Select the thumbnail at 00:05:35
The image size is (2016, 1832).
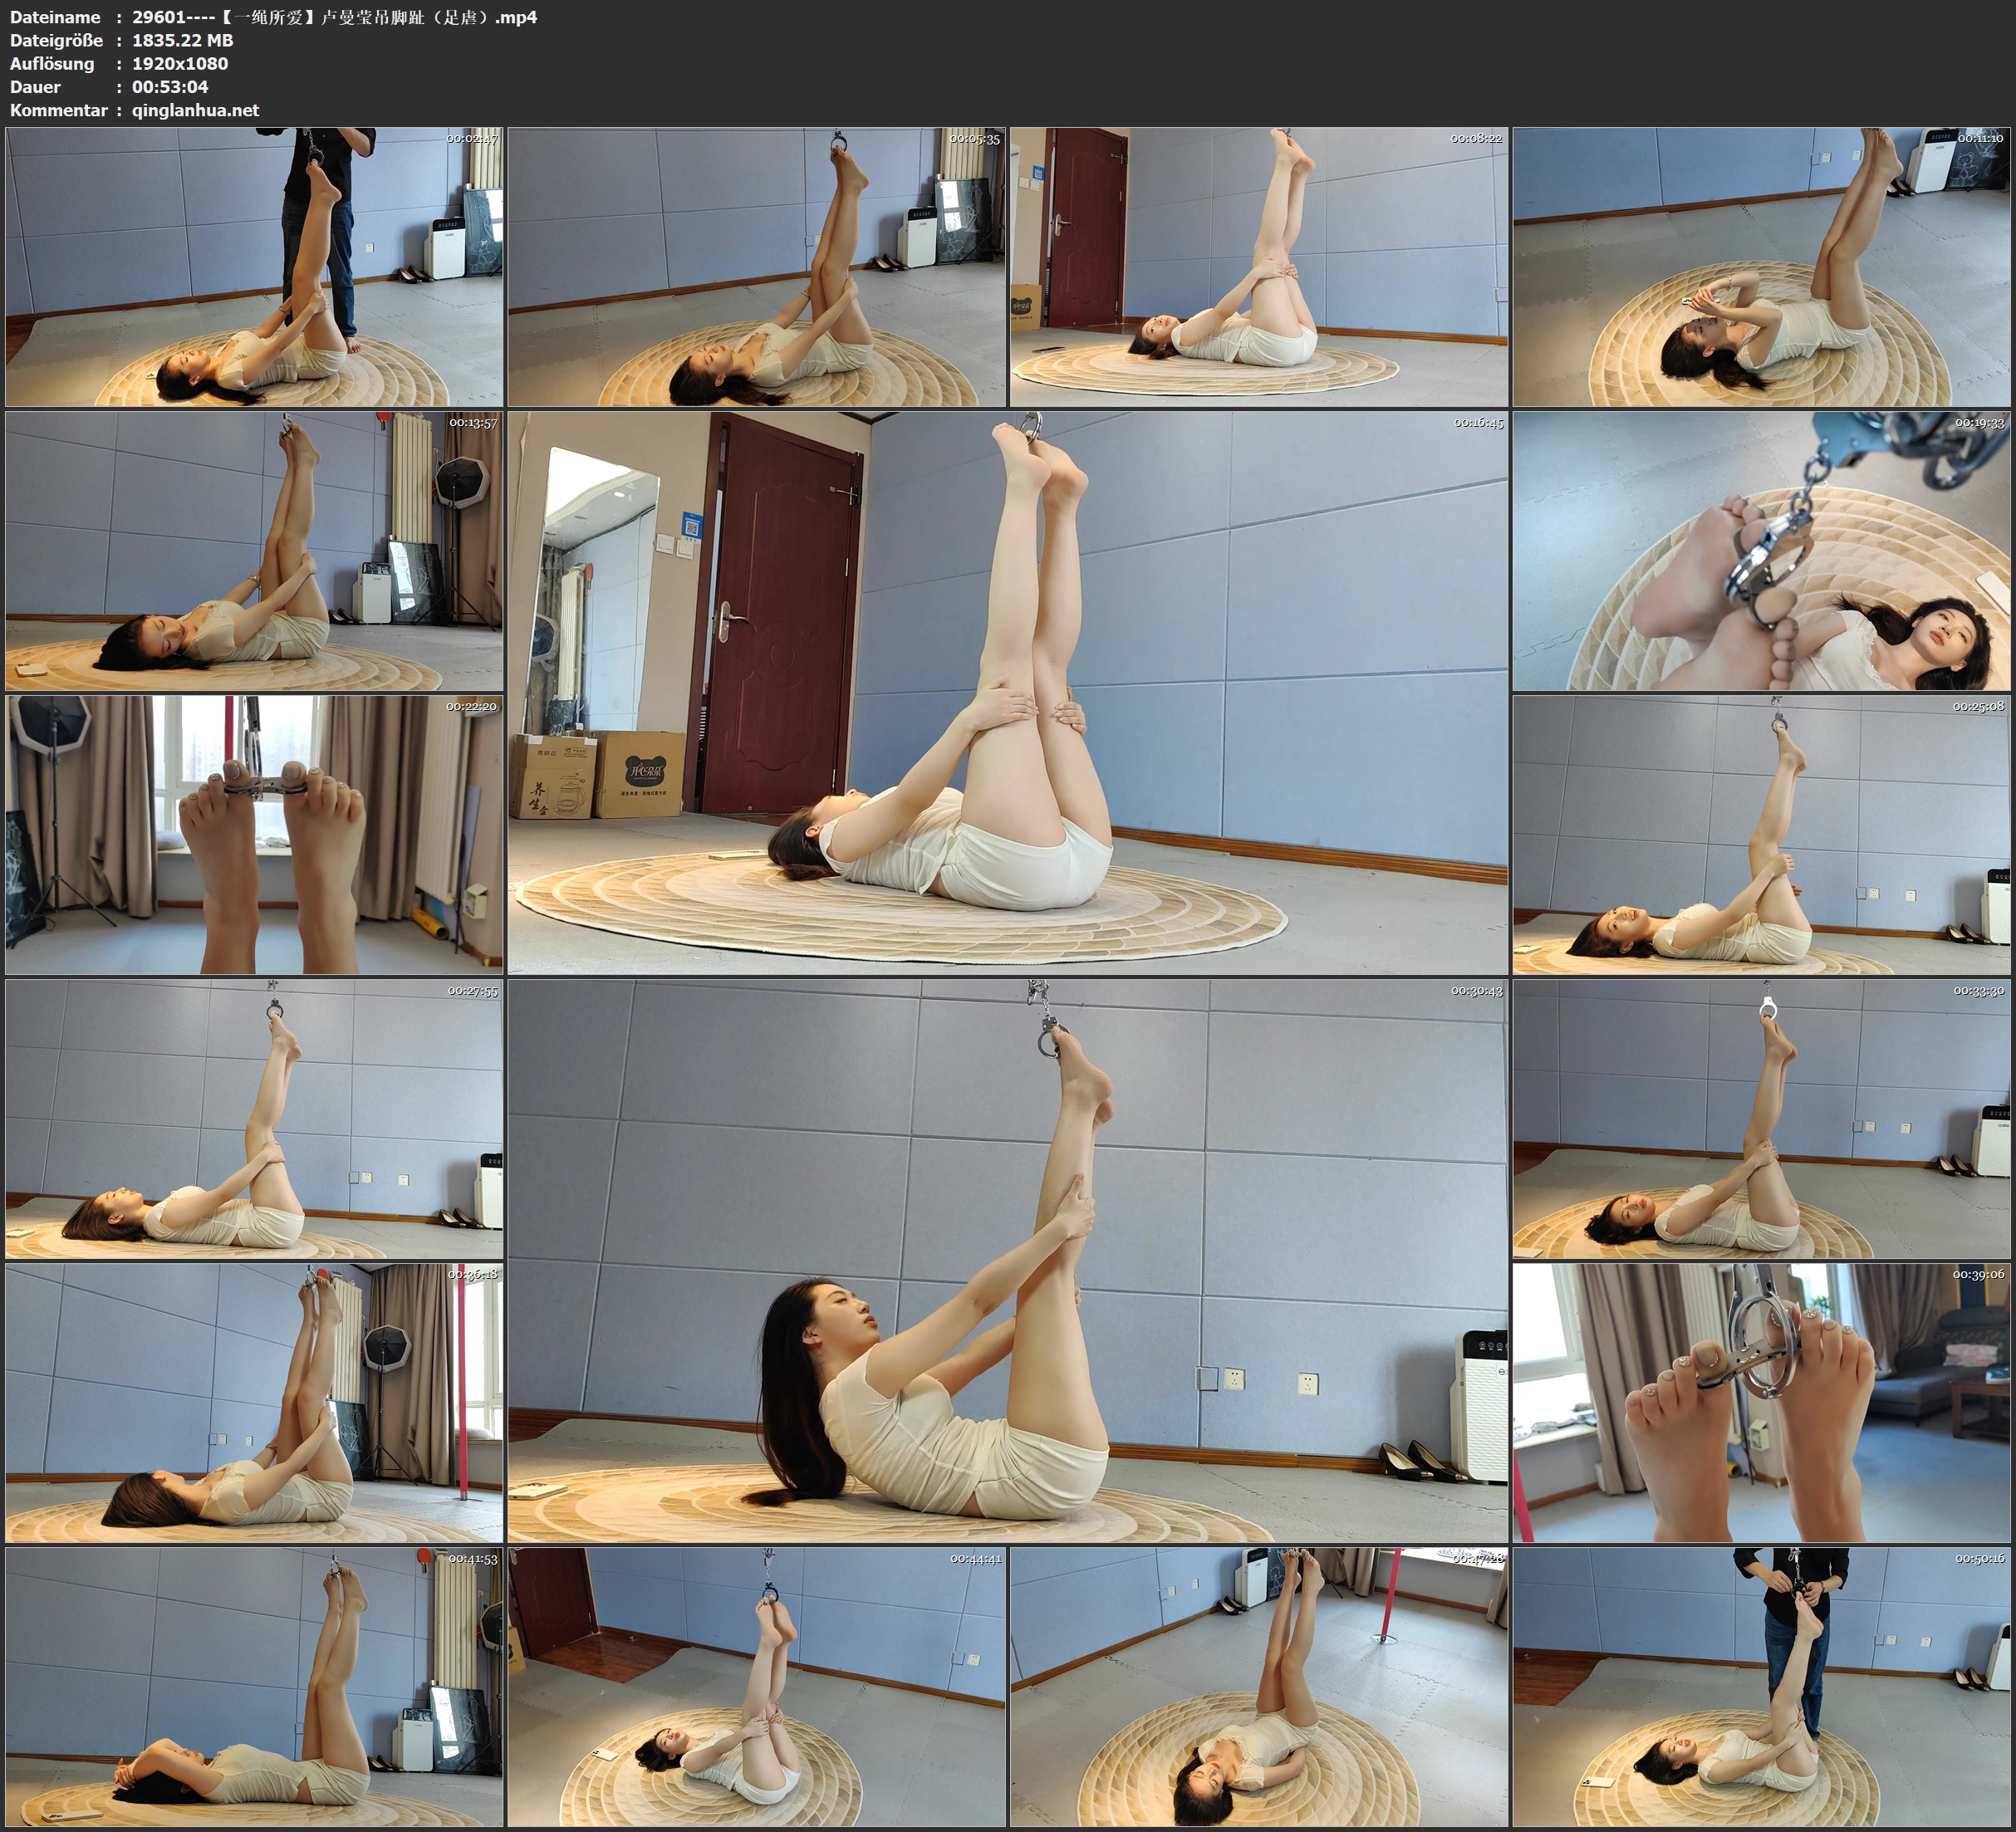[x=756, y=267]
